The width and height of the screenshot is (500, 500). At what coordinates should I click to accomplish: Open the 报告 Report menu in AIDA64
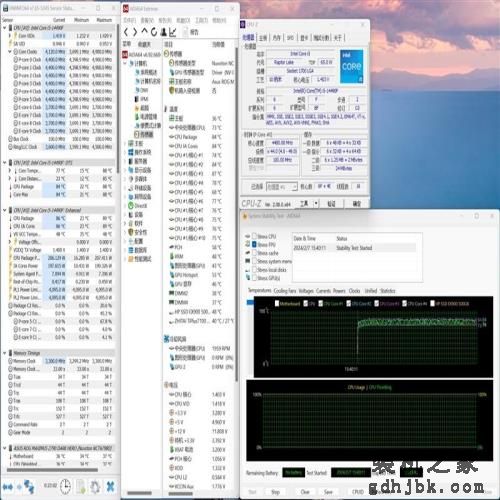165,20
